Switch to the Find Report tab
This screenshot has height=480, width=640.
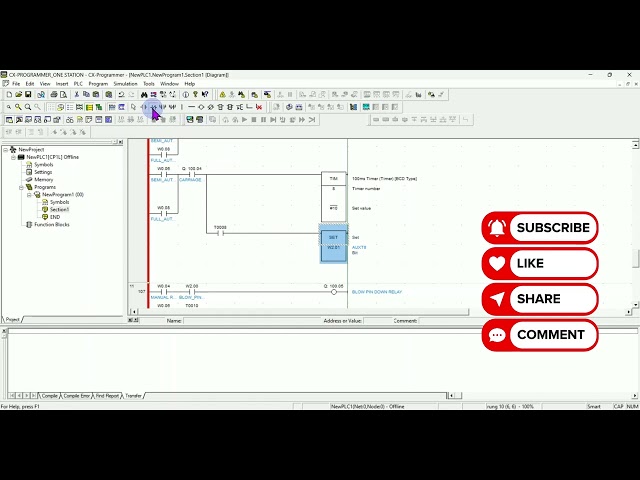107,396
